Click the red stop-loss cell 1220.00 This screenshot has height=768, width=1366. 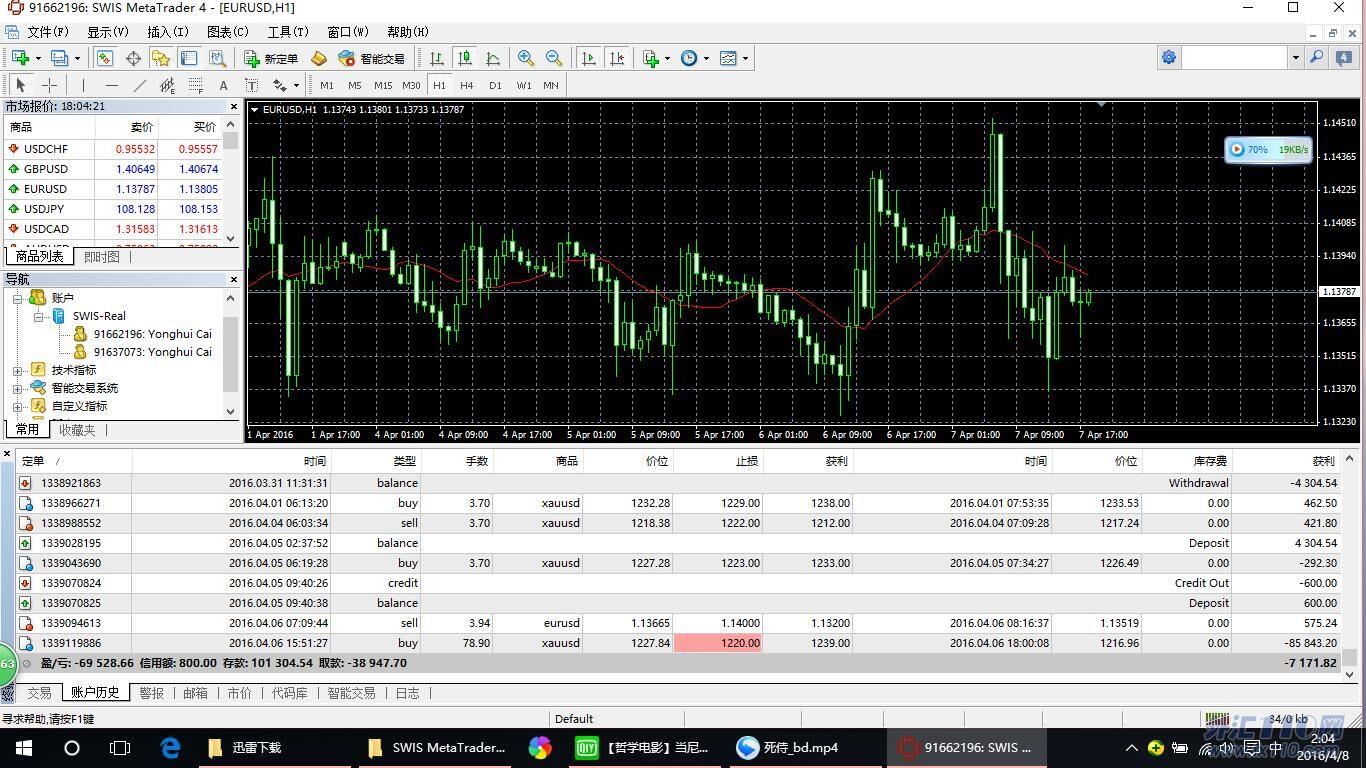point(718,643)
